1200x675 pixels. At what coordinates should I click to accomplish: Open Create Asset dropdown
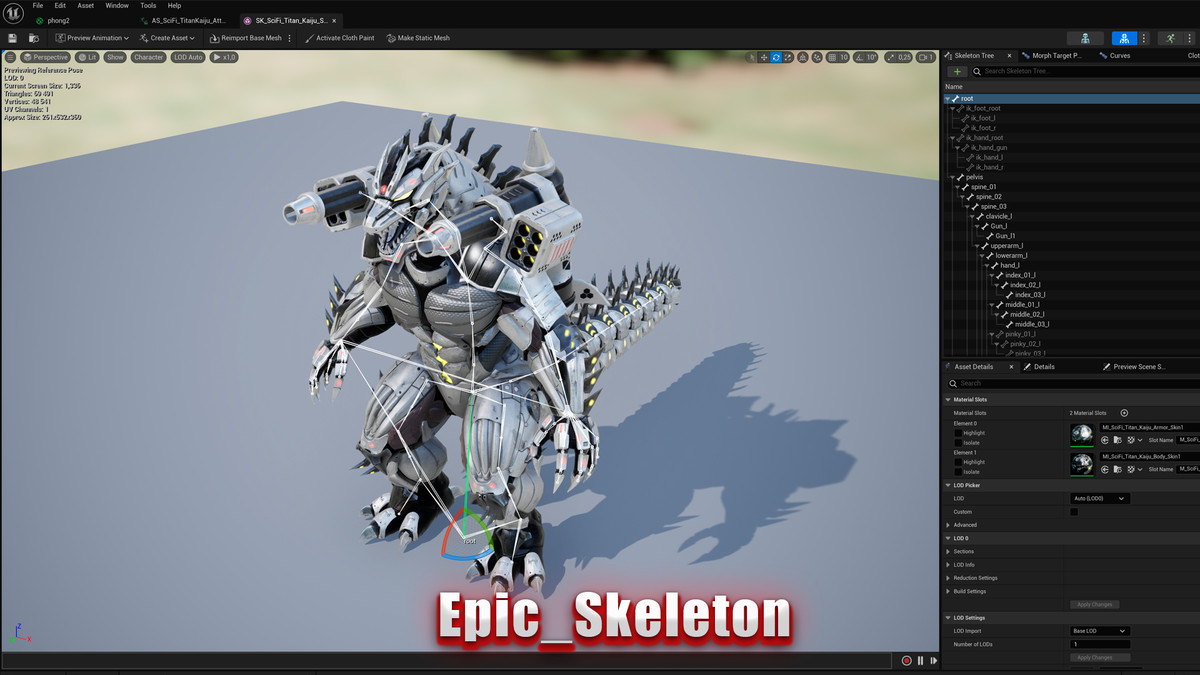[x=167, y=38]
